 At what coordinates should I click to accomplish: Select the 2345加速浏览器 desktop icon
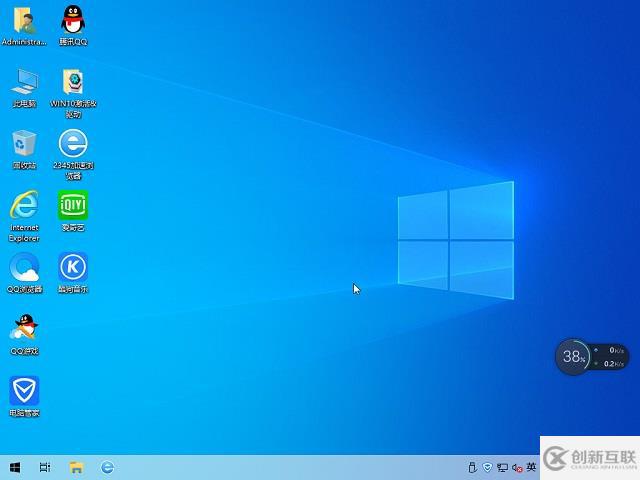pyautogui.click(x=73, y=155)
